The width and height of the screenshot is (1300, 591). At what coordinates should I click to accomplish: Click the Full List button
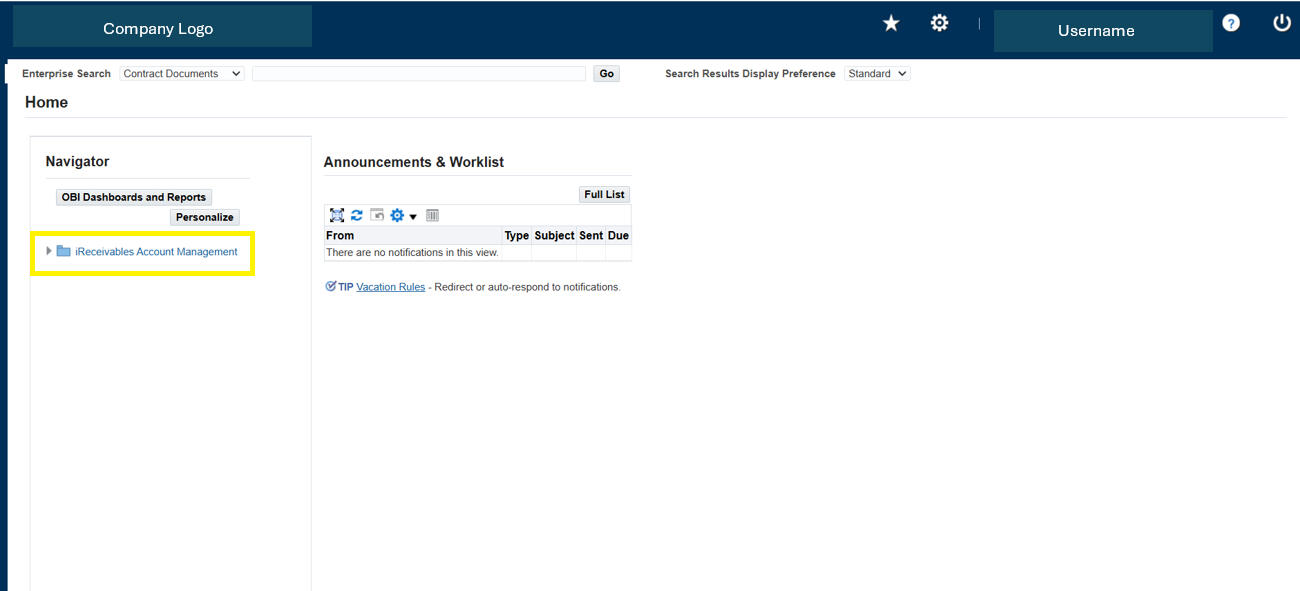[x=604, y=195]
